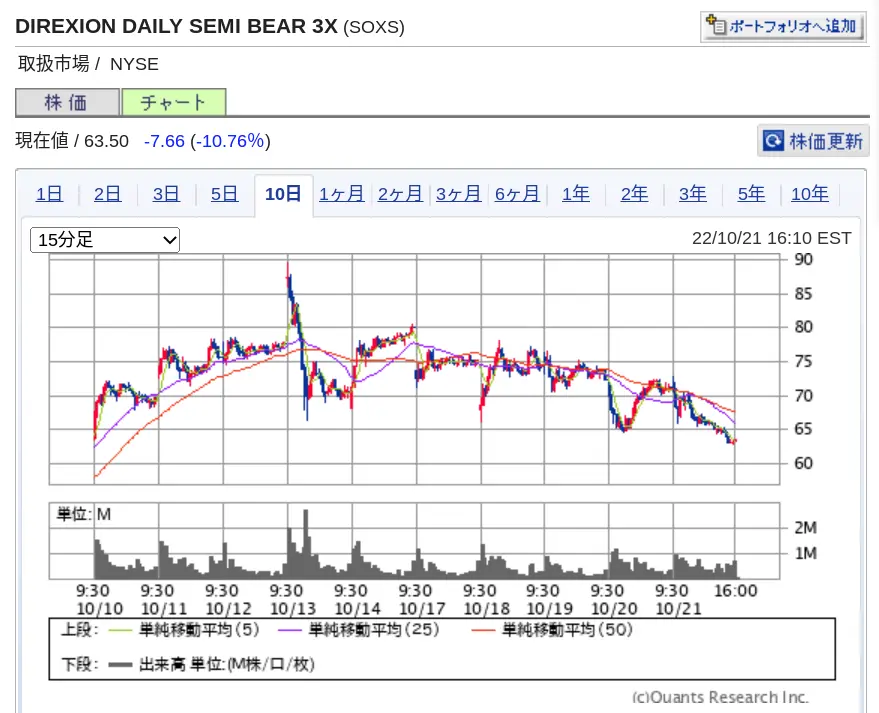View the 5年 chart range

pyautogui.click(x=751, y=194)
